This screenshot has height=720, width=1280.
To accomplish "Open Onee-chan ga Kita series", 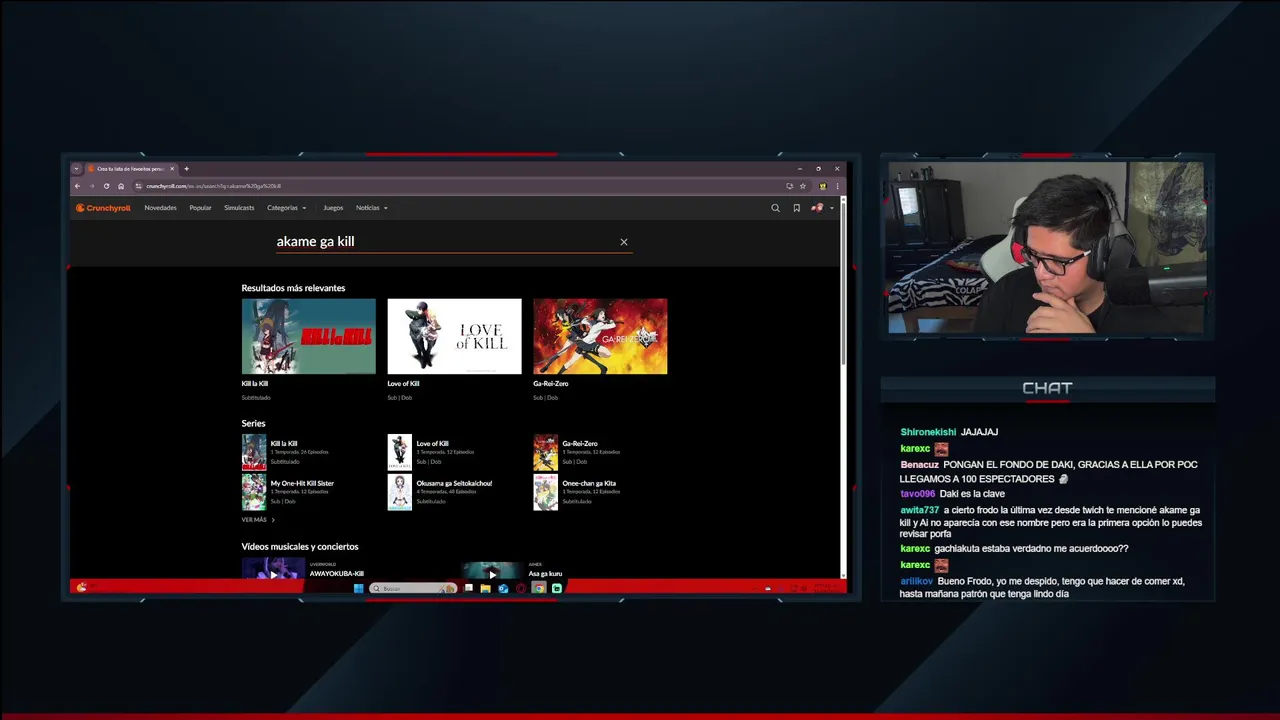I will (x=589, y=484).
